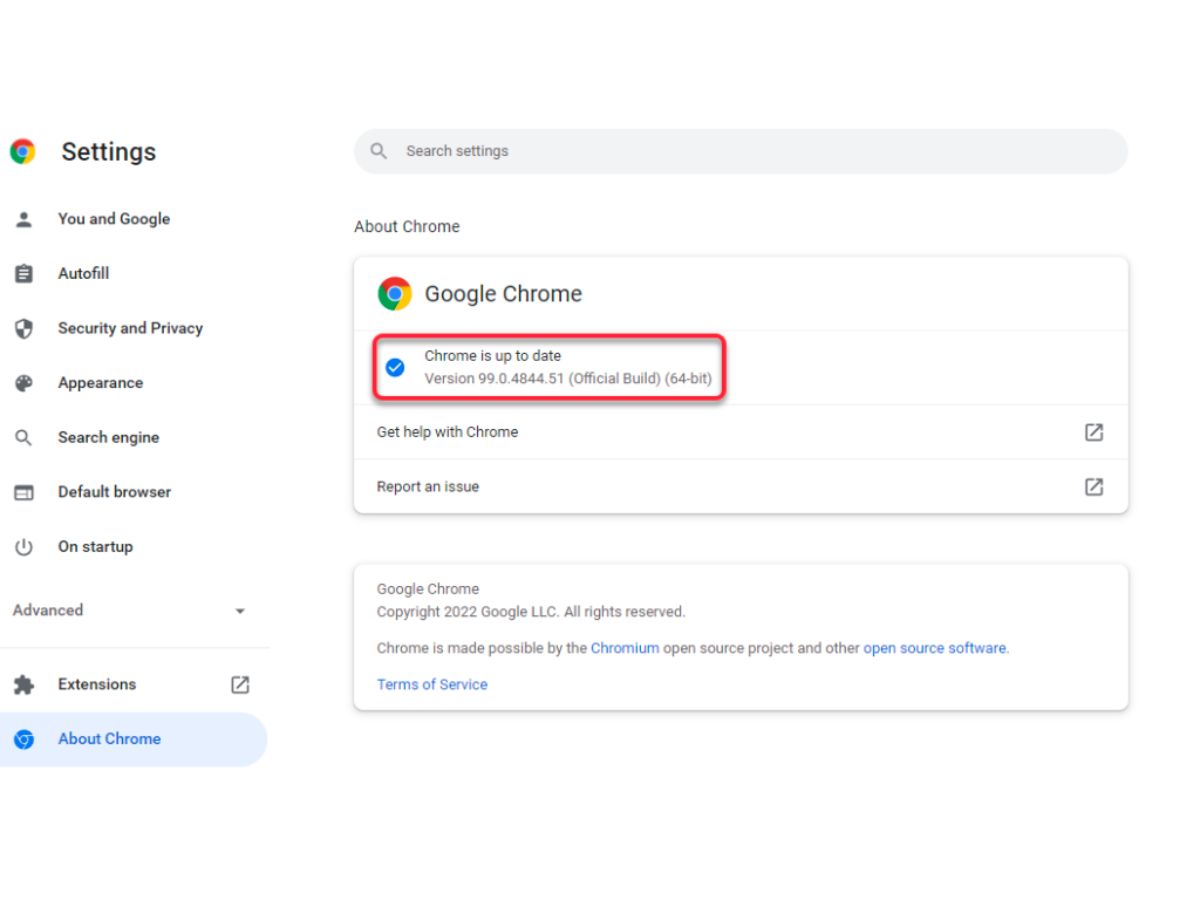1200x900 pixels.
Task: Click the Extensions puzzle piece icon
Action: [x=24, y=685]
